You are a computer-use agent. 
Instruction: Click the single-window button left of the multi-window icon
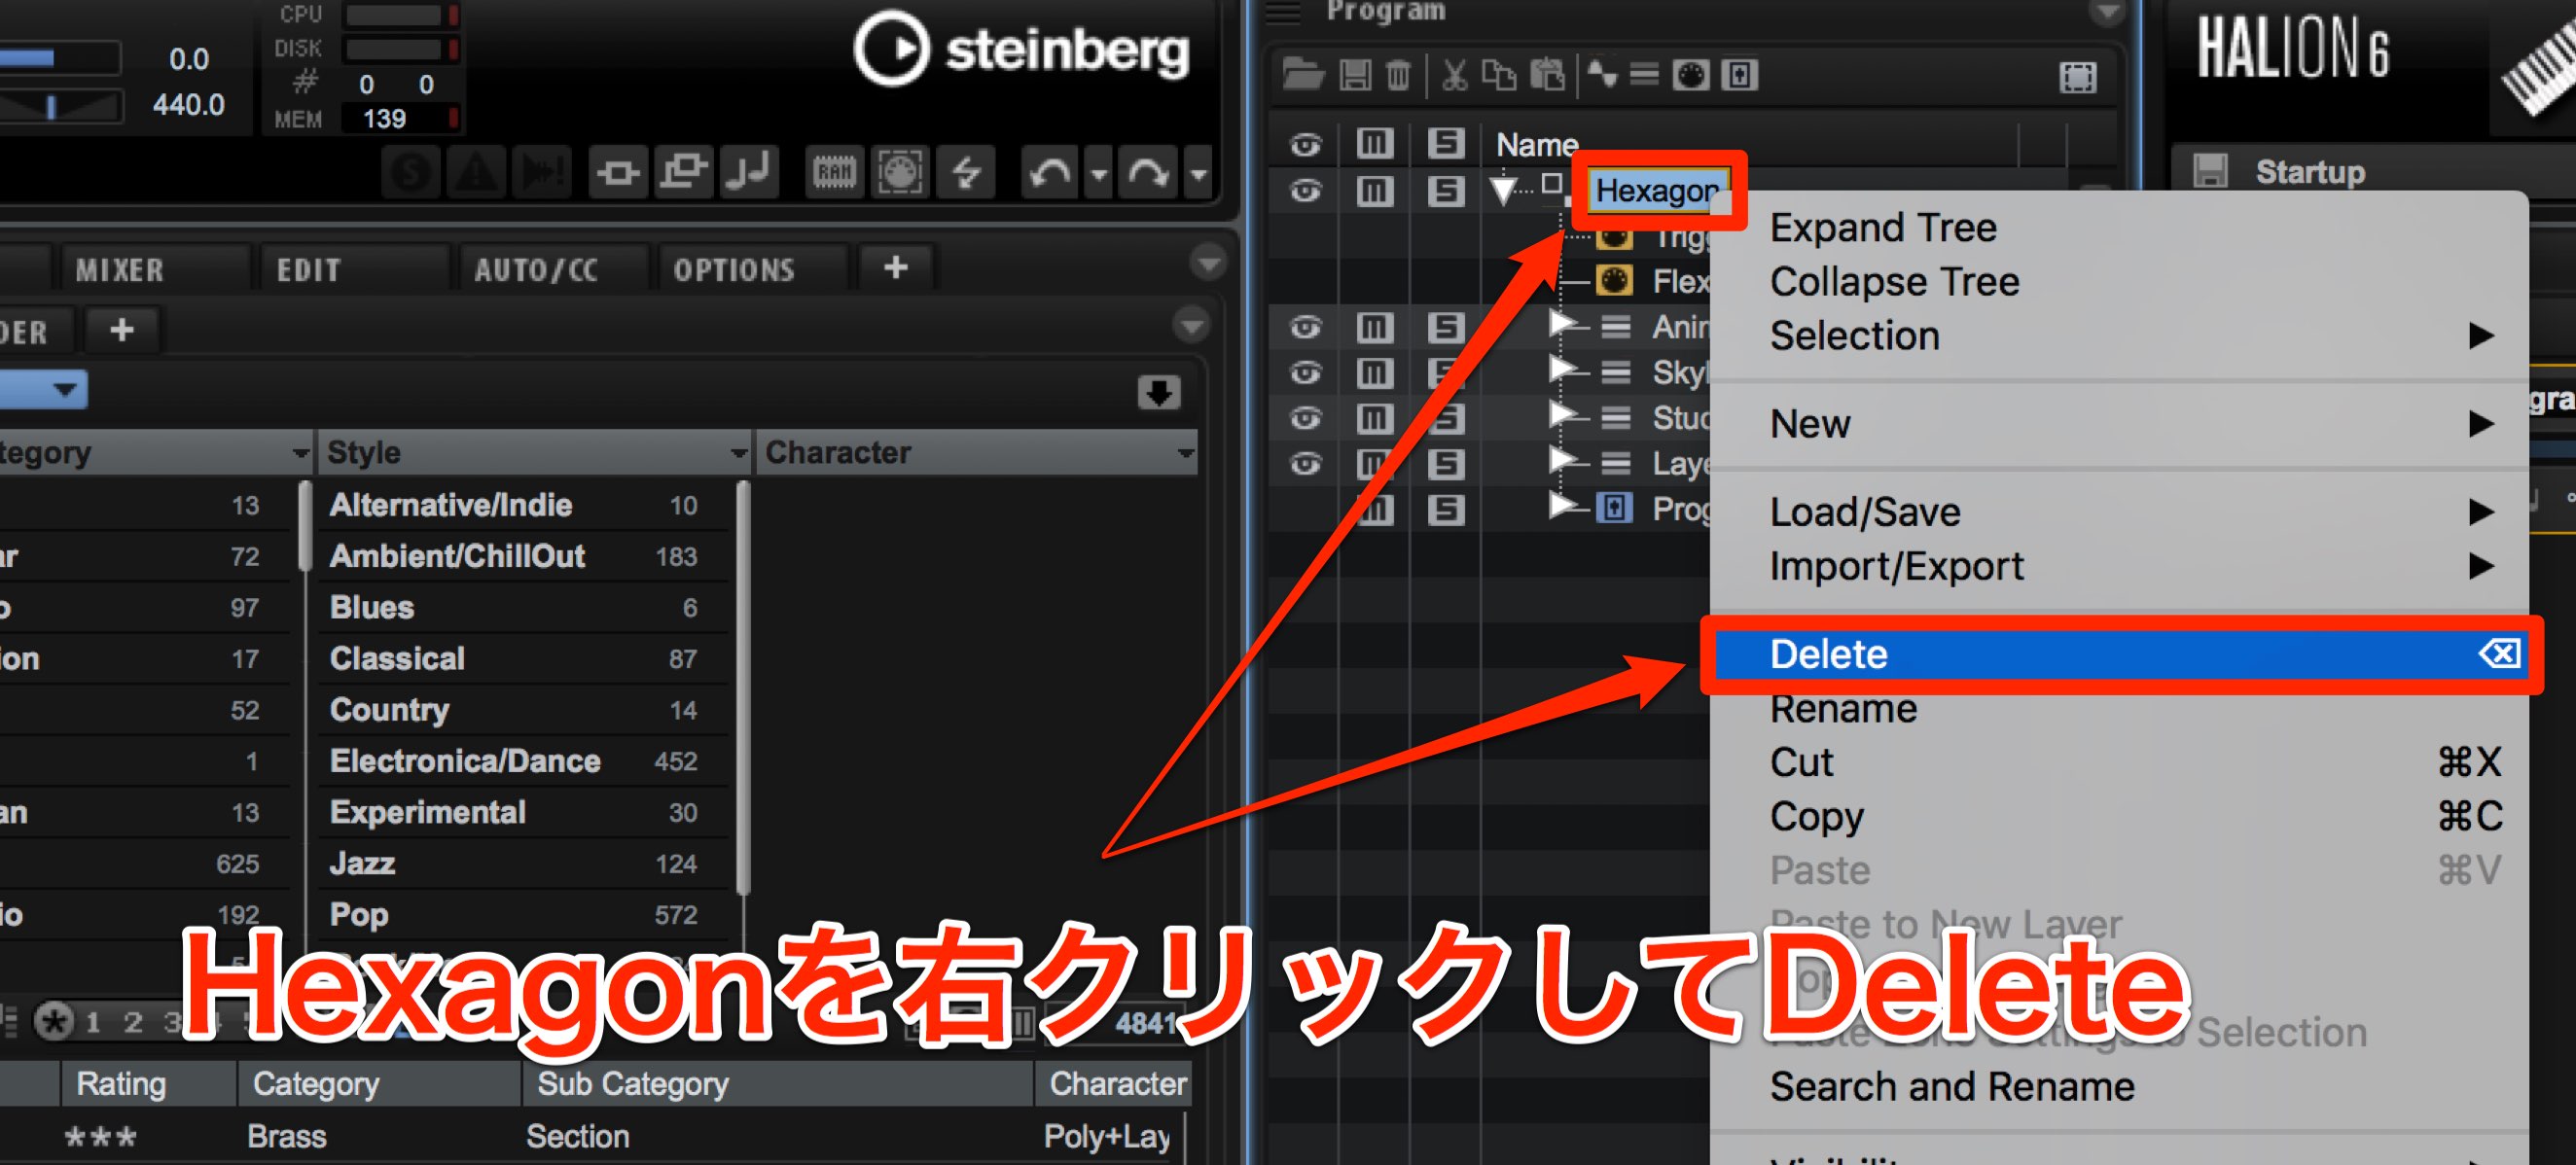[x=618, y=173]
